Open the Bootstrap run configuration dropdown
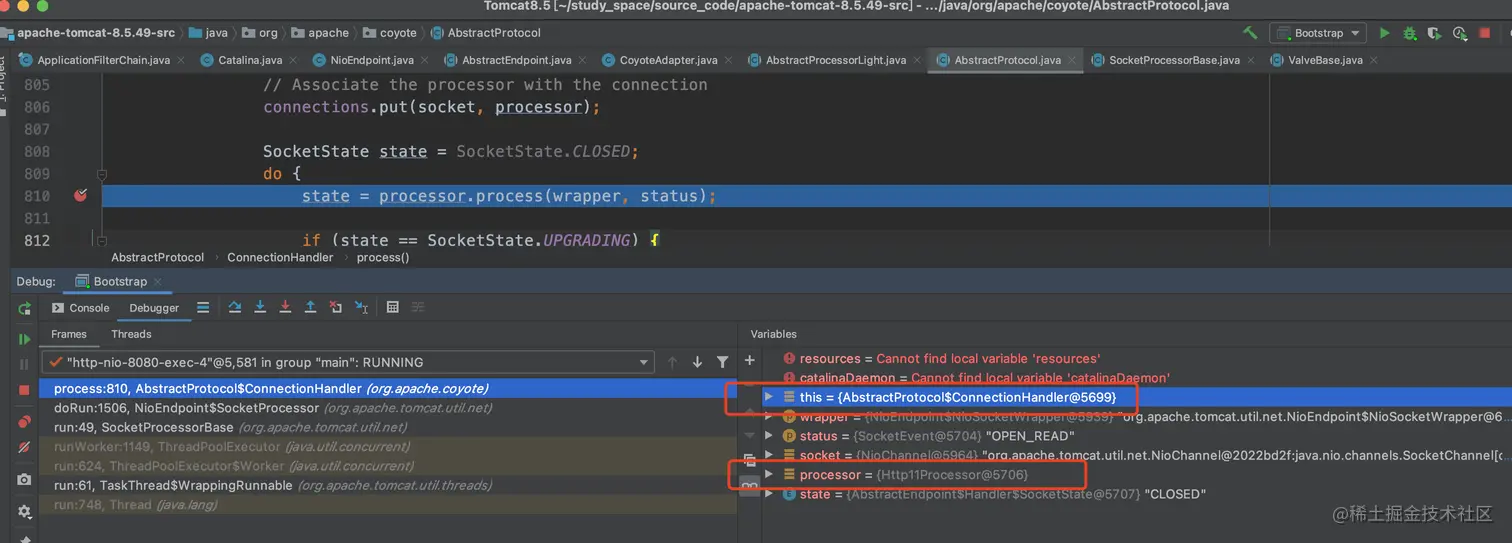The image size is (1512, 543). pos(1318,33)
